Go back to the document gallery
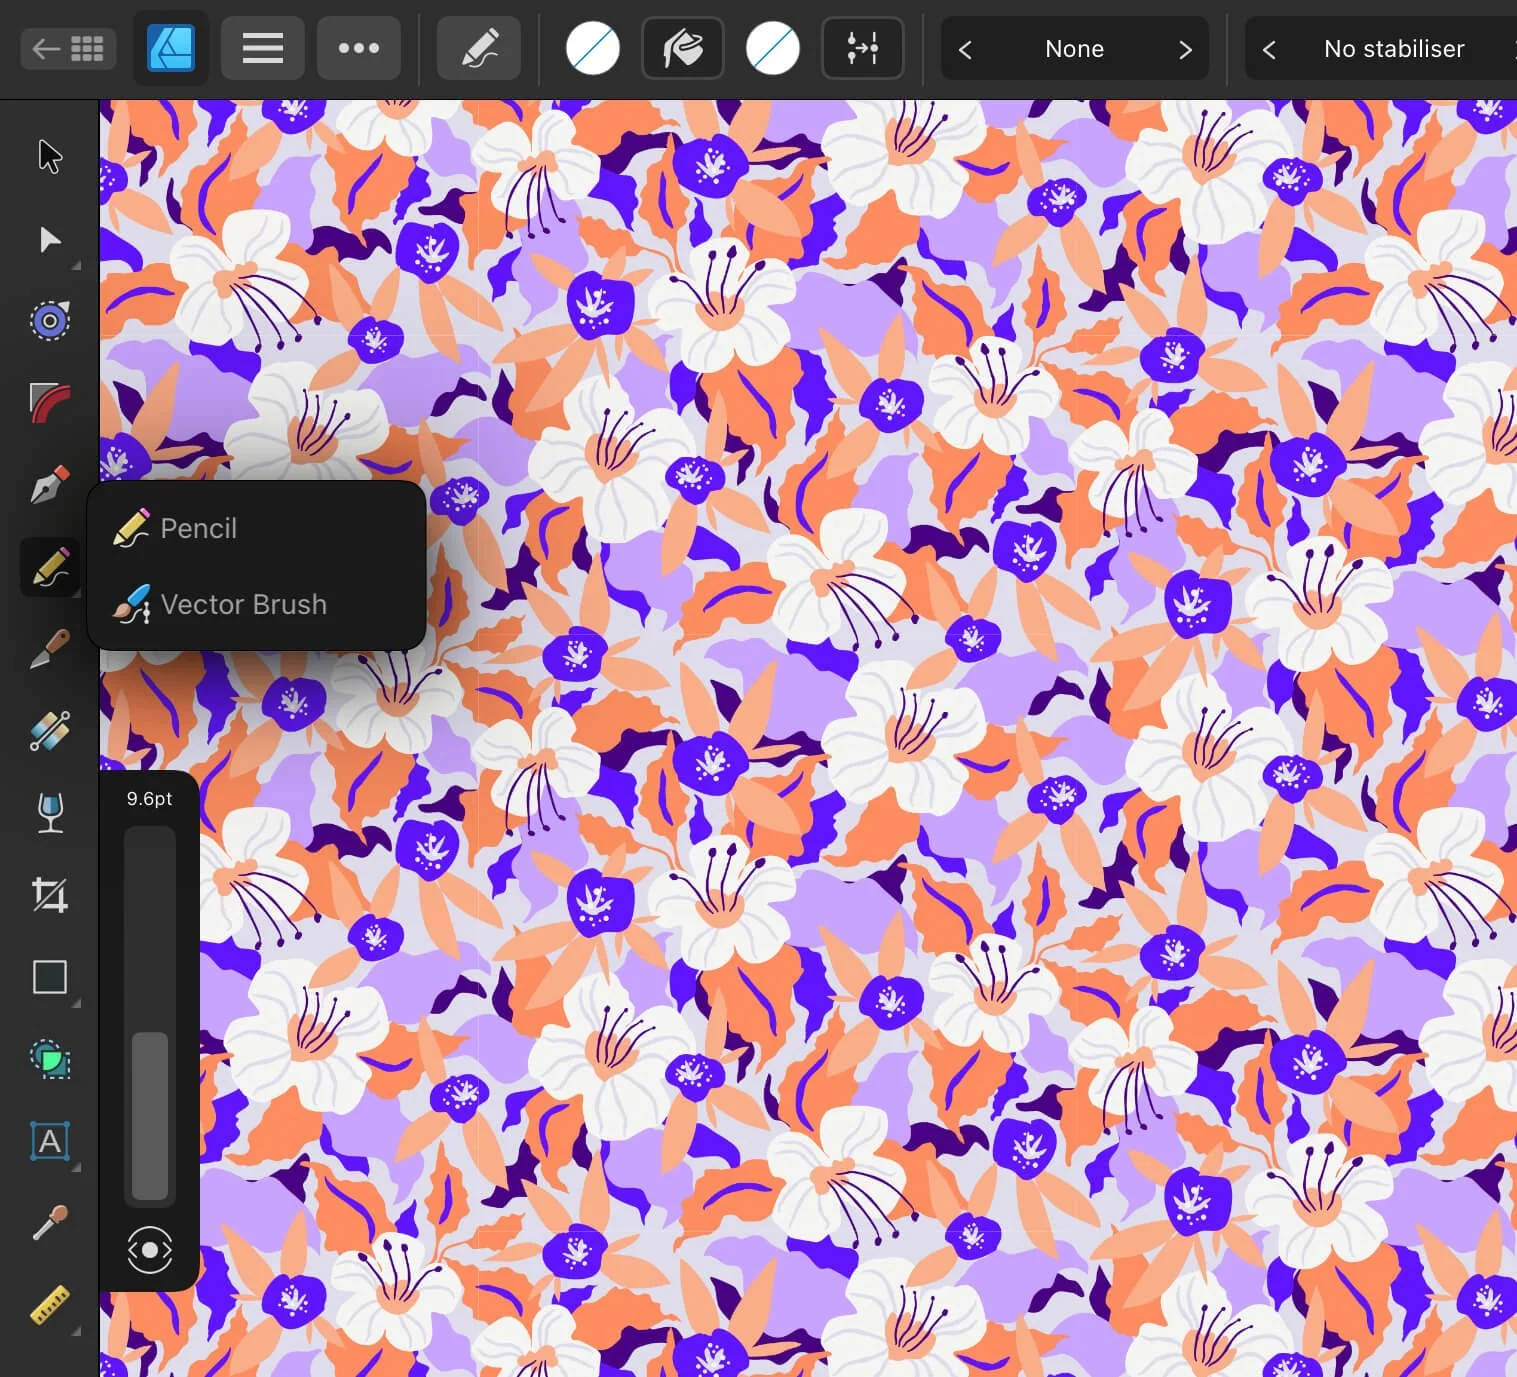1517x1377 pixels. click(x=68, y=48)
